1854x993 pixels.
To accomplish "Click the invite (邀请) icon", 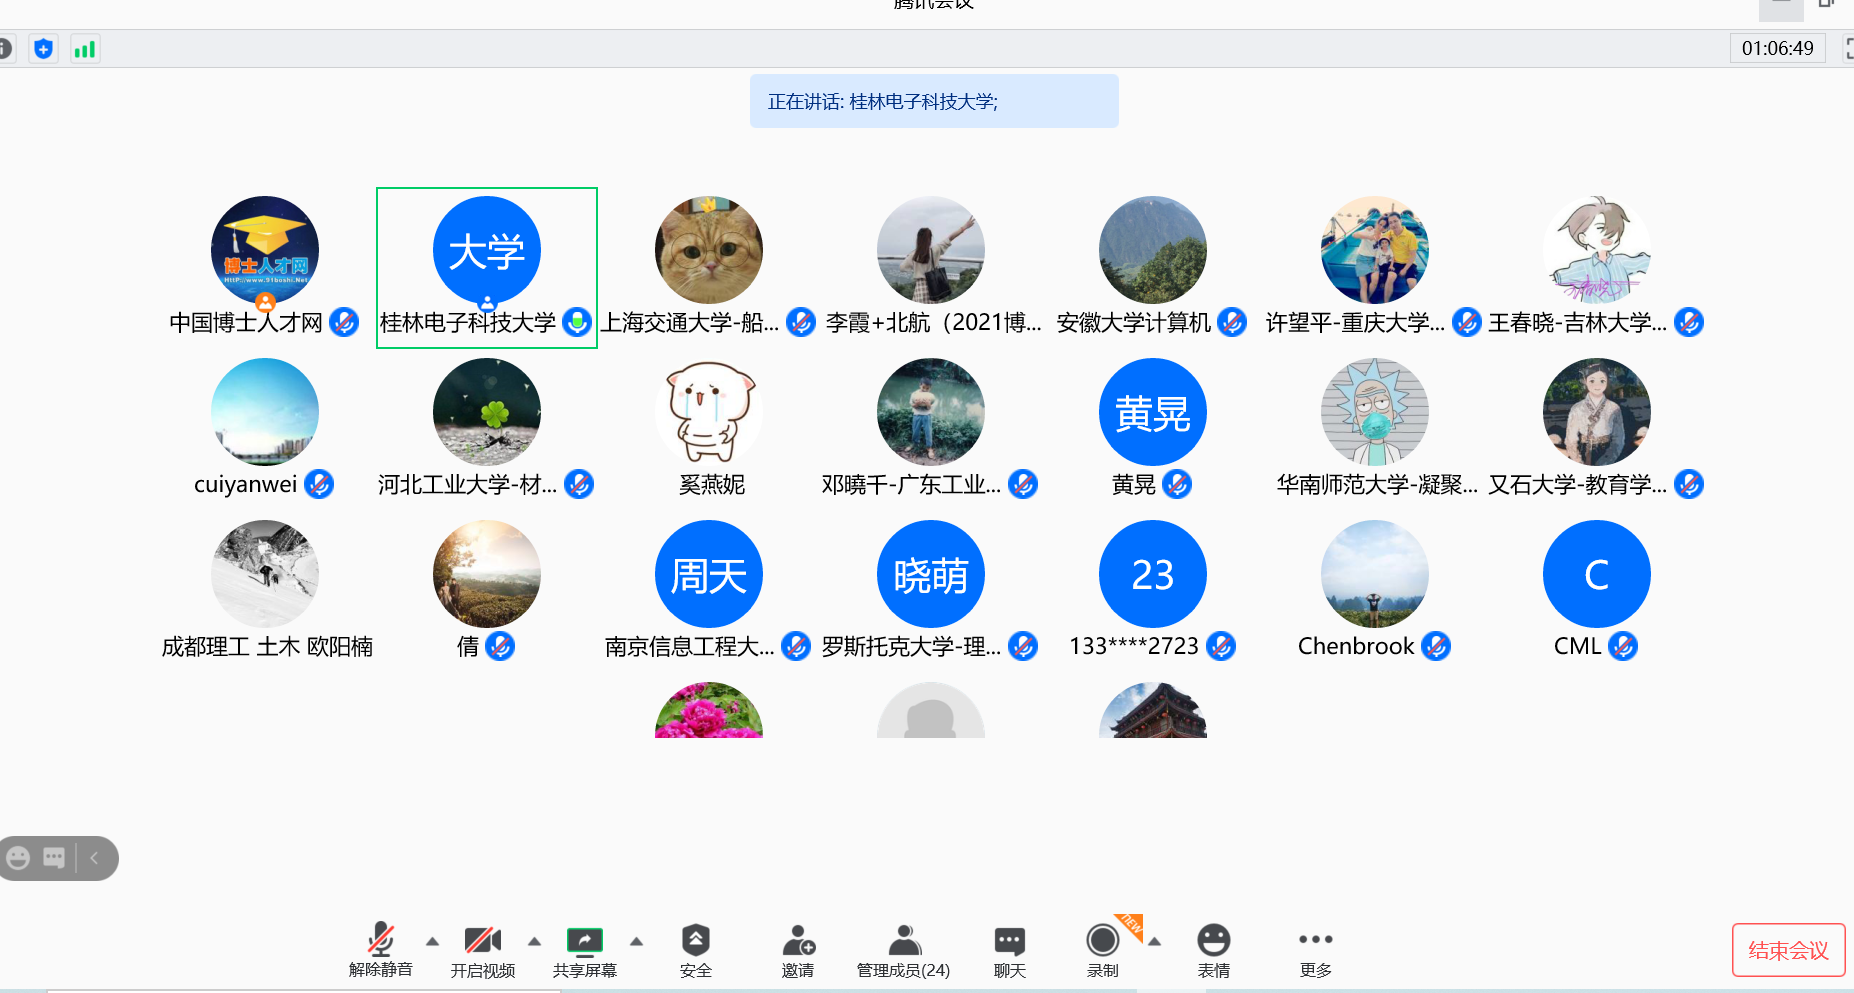I will click(798, 940).
